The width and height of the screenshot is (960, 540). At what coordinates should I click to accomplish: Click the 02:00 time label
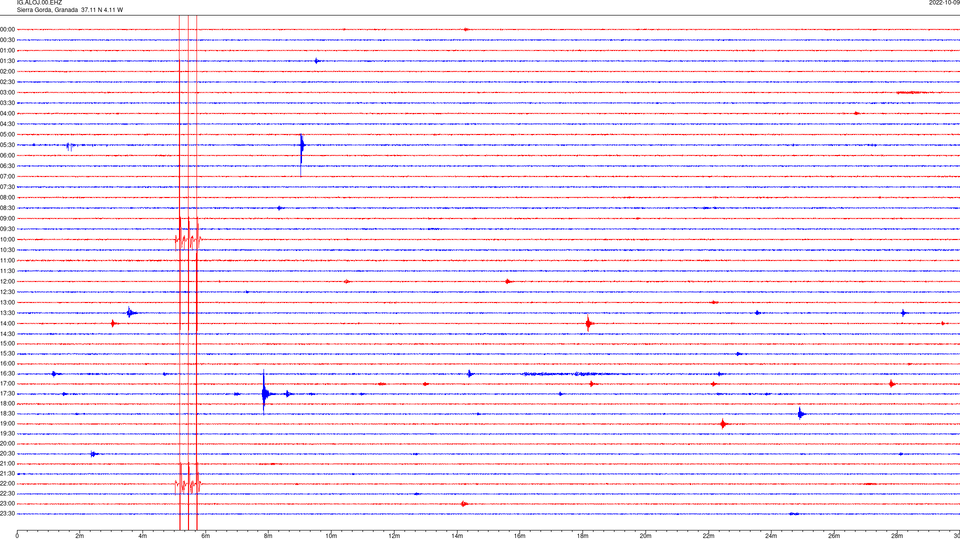pyautogui.click(x=8, y=72)
